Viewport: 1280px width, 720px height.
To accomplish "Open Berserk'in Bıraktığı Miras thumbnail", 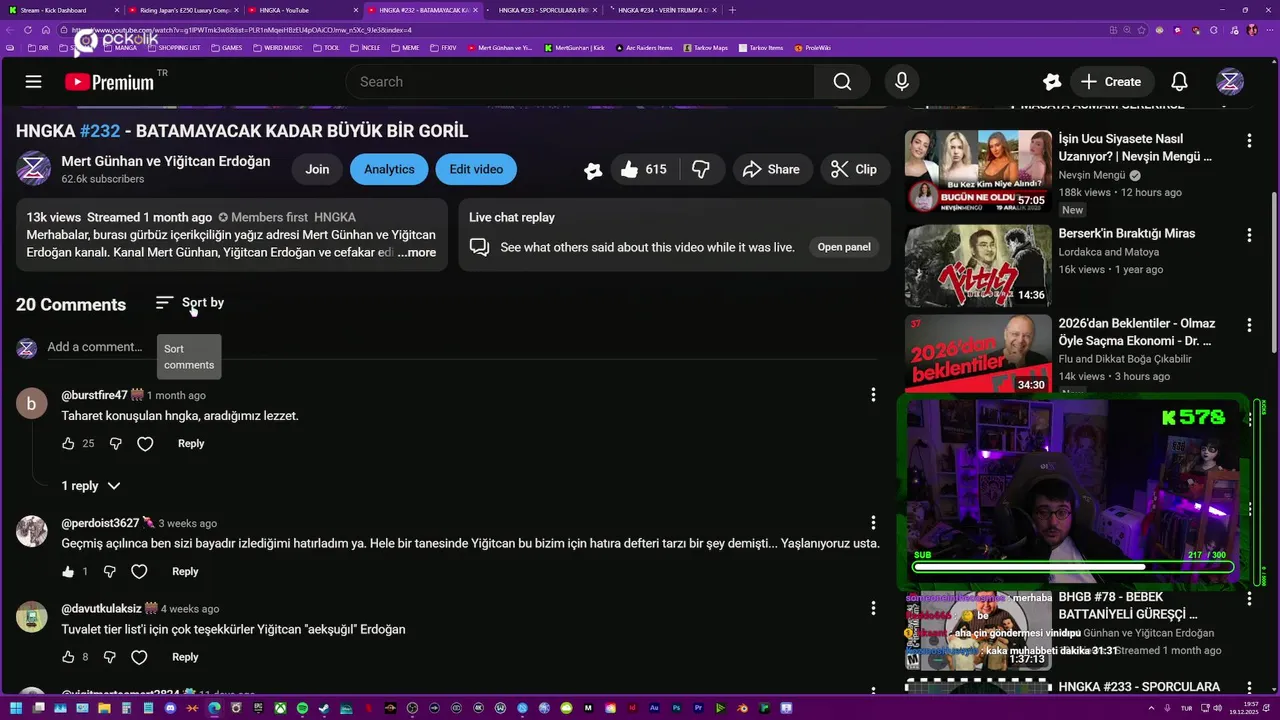I will (978, 265).
